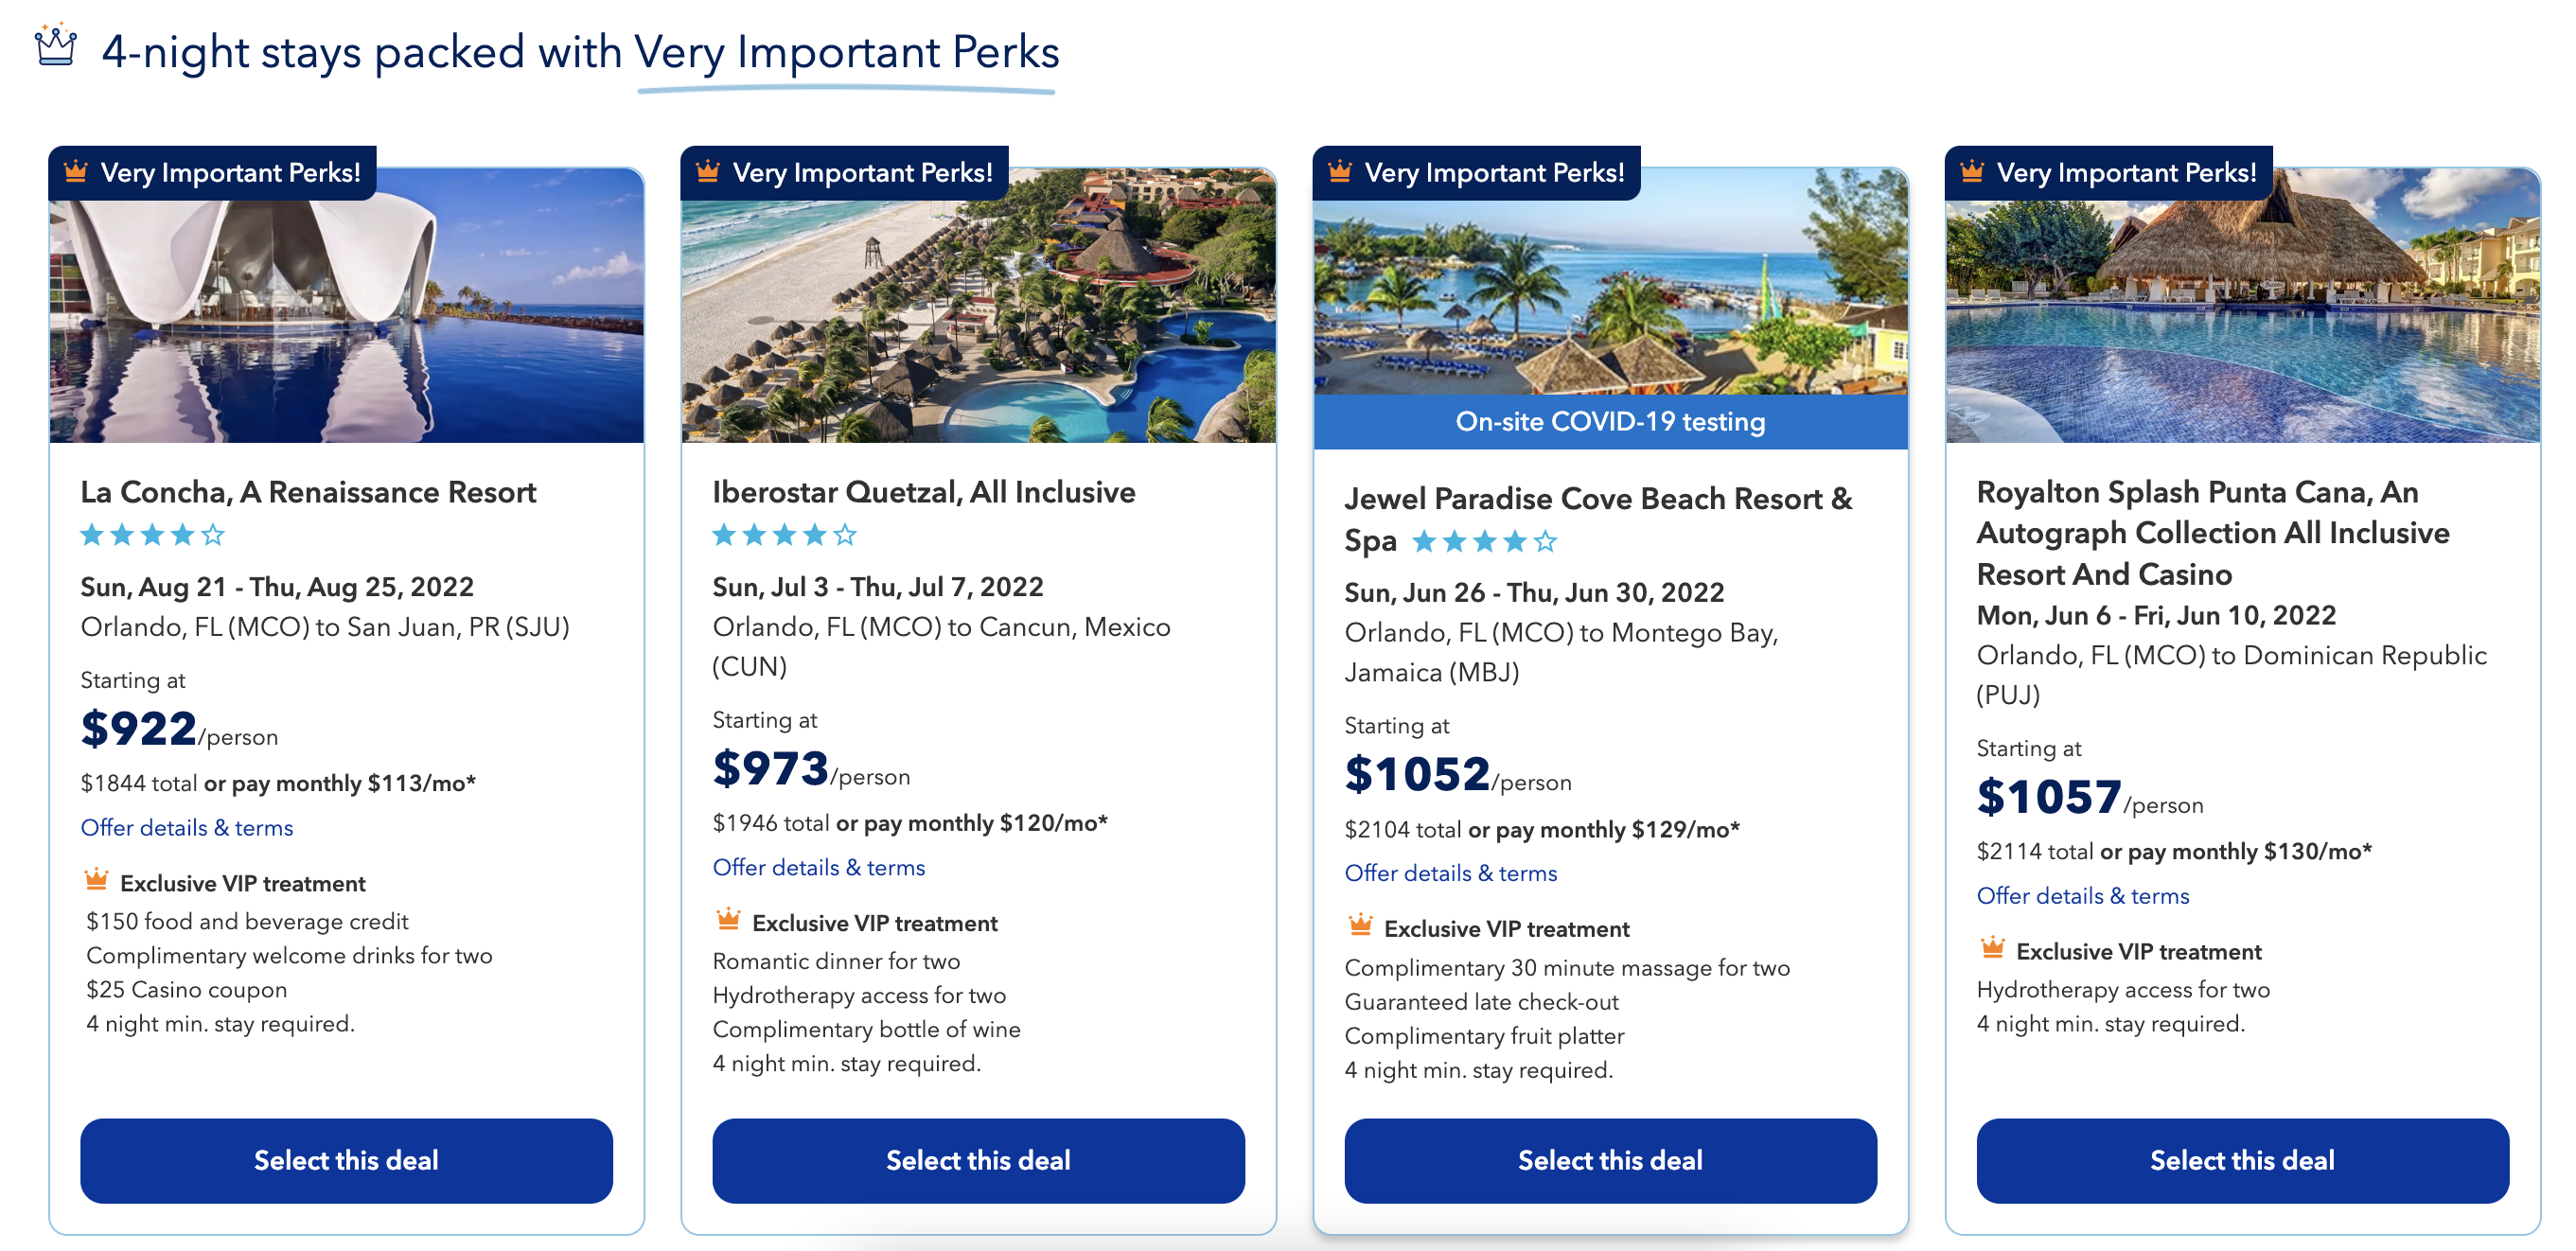Click the star rating beside Jewel Paradise Cove Spa
This screenshot has height=1251, width=2576.
[1484, 542]
